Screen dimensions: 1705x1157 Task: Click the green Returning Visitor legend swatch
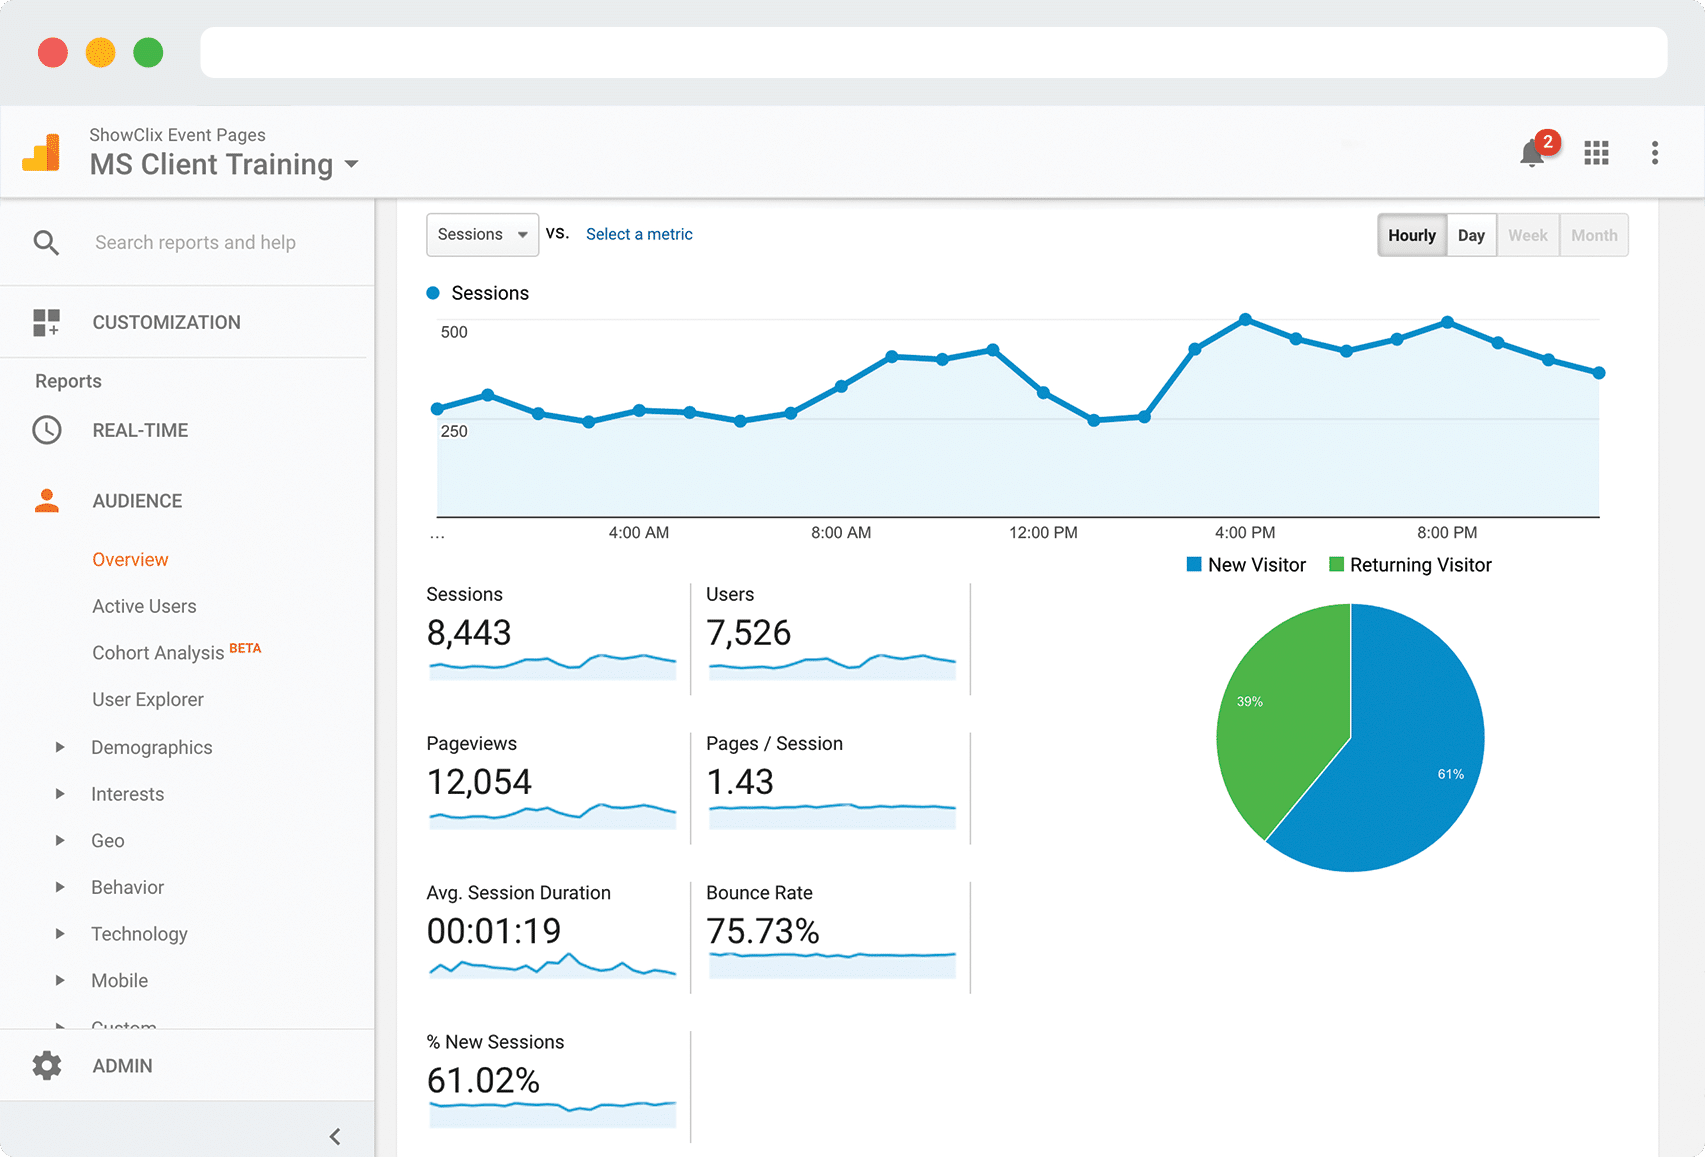click(x=1336, y=564)
